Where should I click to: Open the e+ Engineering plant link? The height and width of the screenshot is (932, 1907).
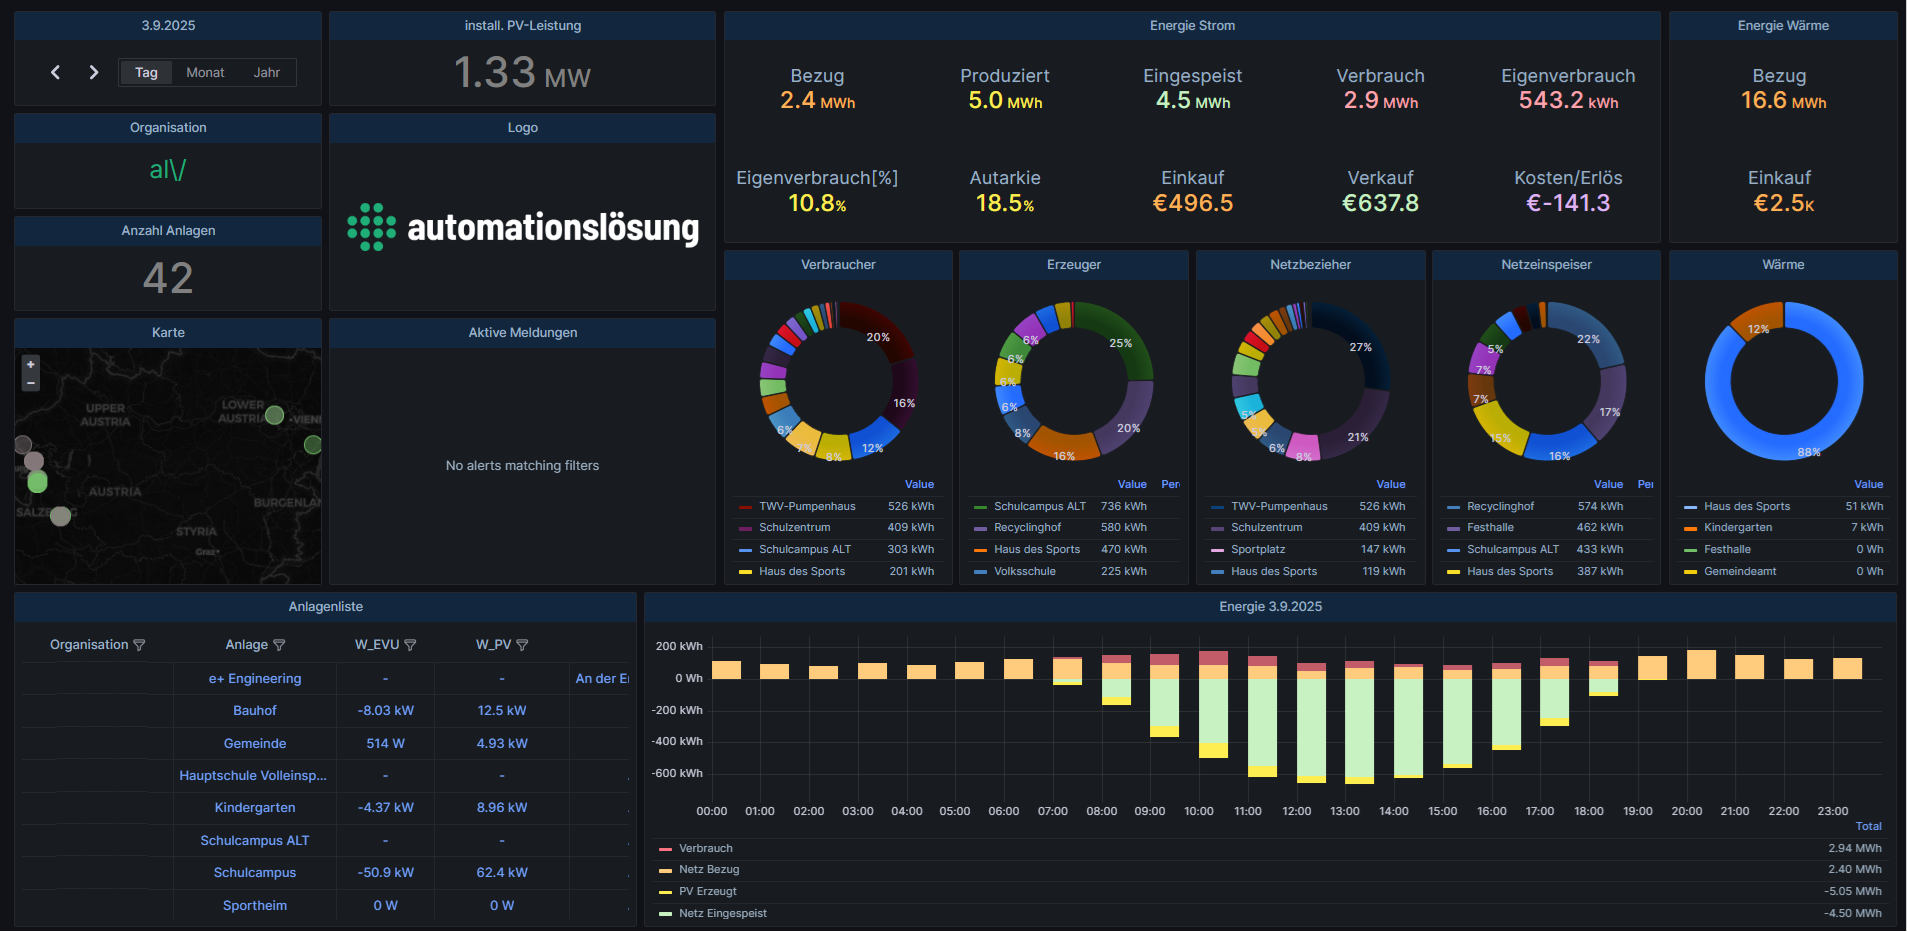pos(255,678)
